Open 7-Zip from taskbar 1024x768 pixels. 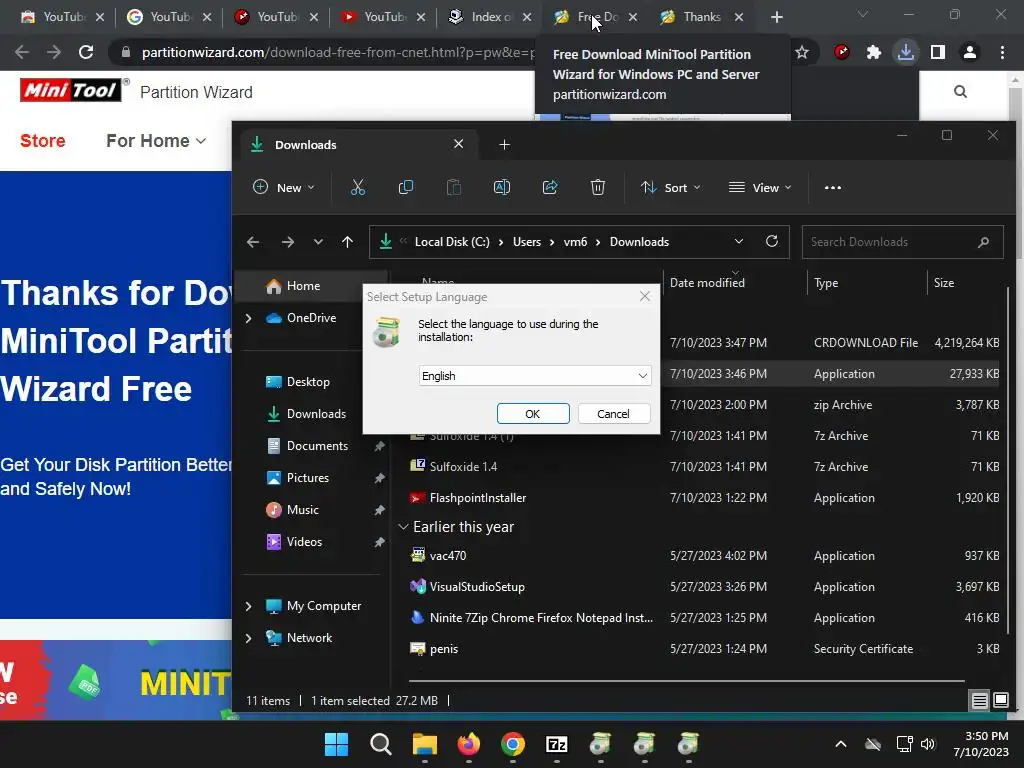556,744
